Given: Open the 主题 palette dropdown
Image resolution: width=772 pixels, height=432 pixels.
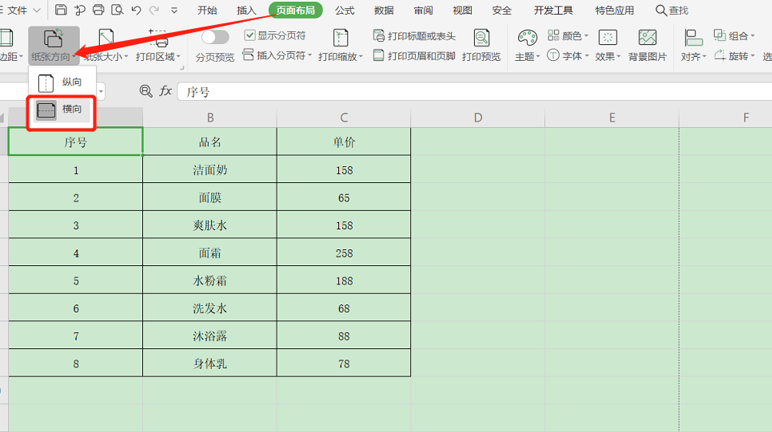Looking at the screenshot, I should tap(527, 45).
